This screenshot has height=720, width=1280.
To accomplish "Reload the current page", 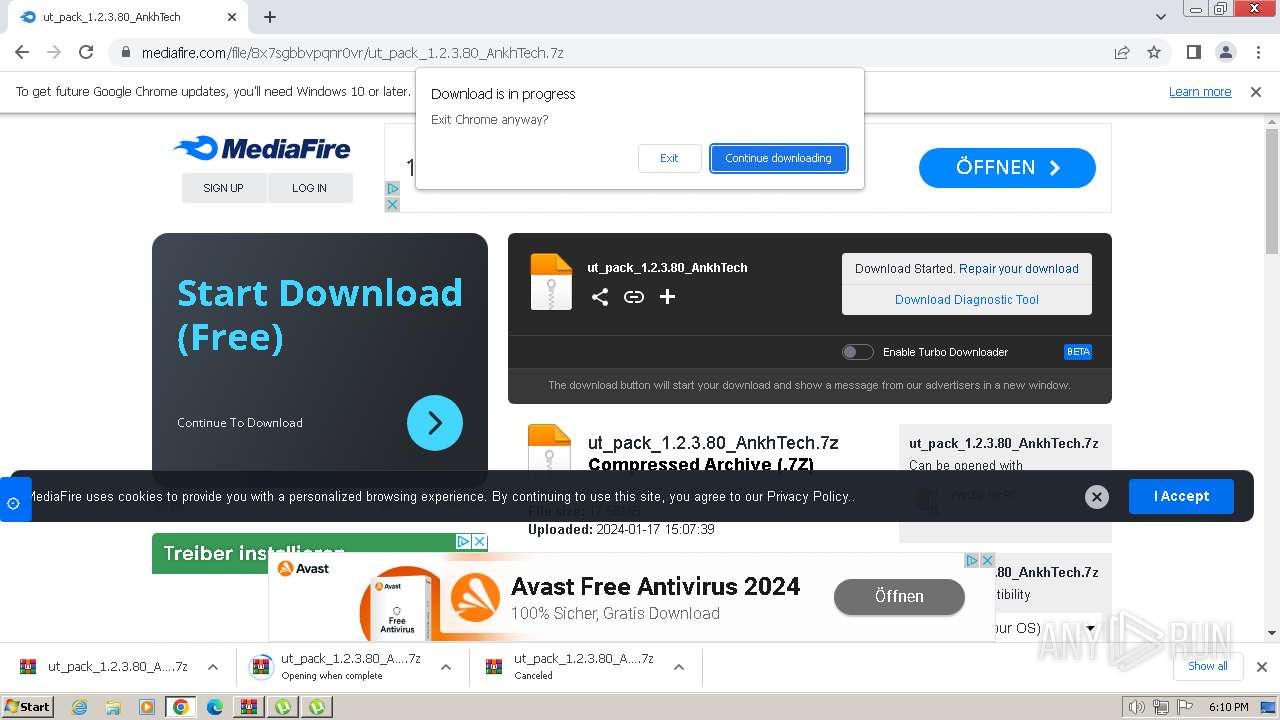I will tap(86, 52).
